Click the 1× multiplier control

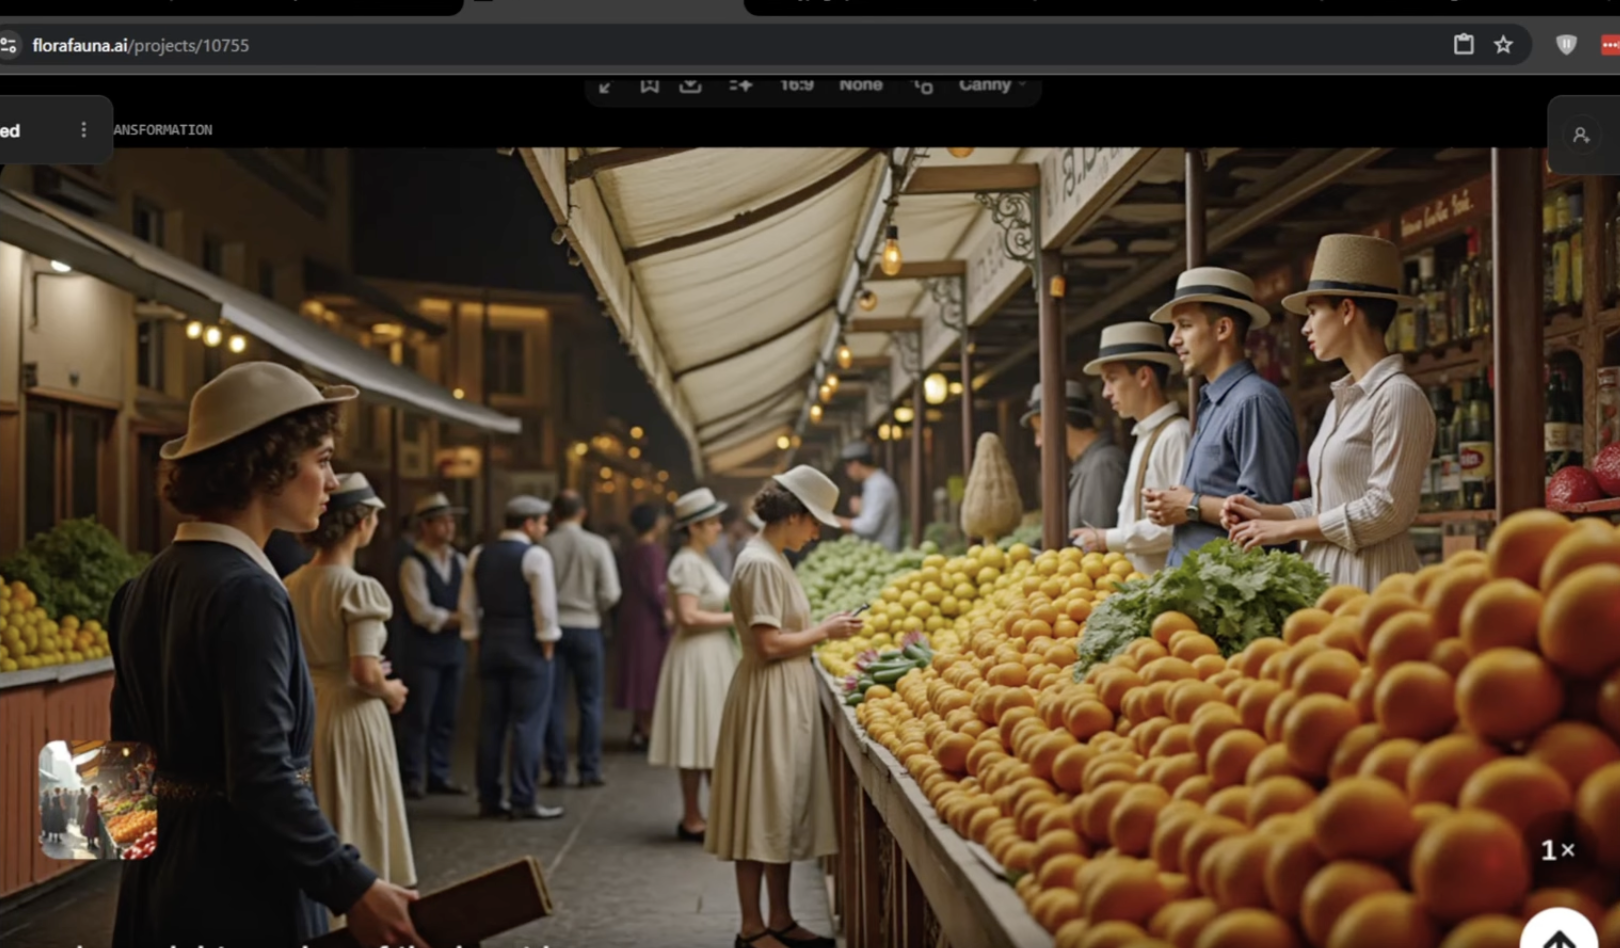[1557, 850]
